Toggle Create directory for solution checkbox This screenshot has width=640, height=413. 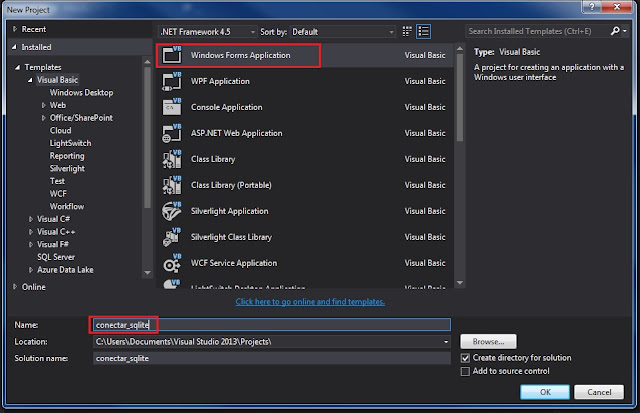pyautogui.click(x=465, y=358)
